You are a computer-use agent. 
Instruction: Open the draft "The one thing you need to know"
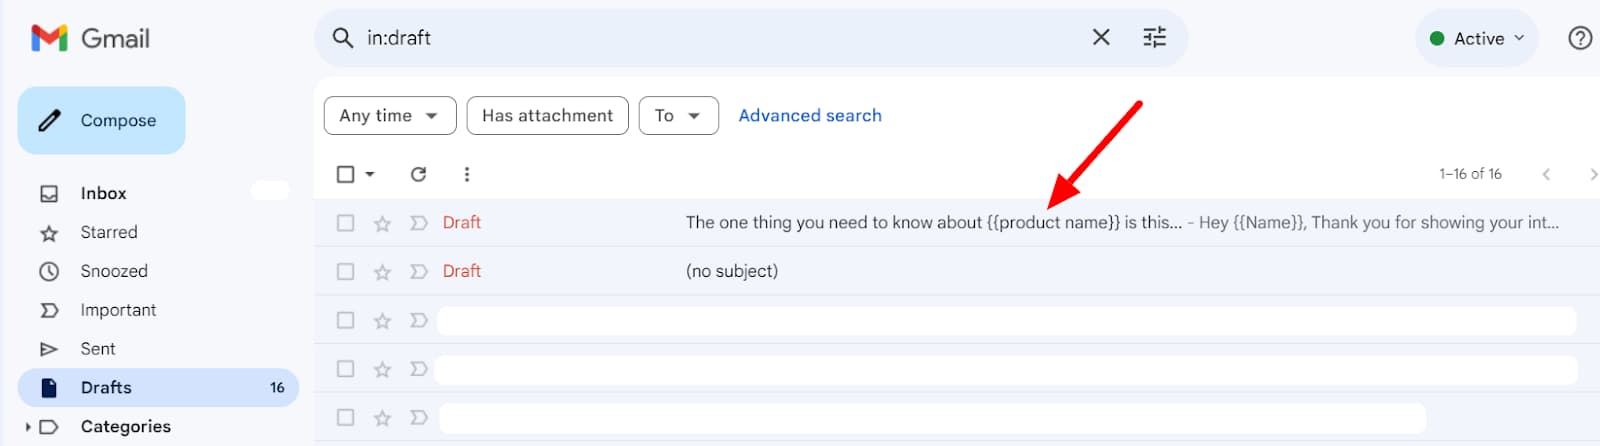click(x=957, y=223)
